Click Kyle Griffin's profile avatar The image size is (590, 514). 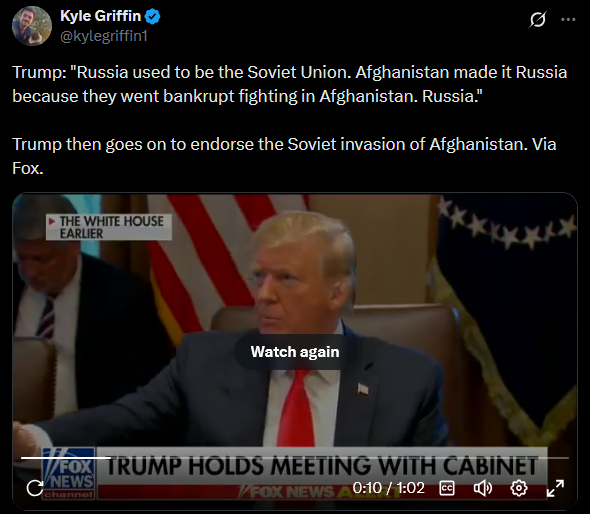(x=32, y=26)
